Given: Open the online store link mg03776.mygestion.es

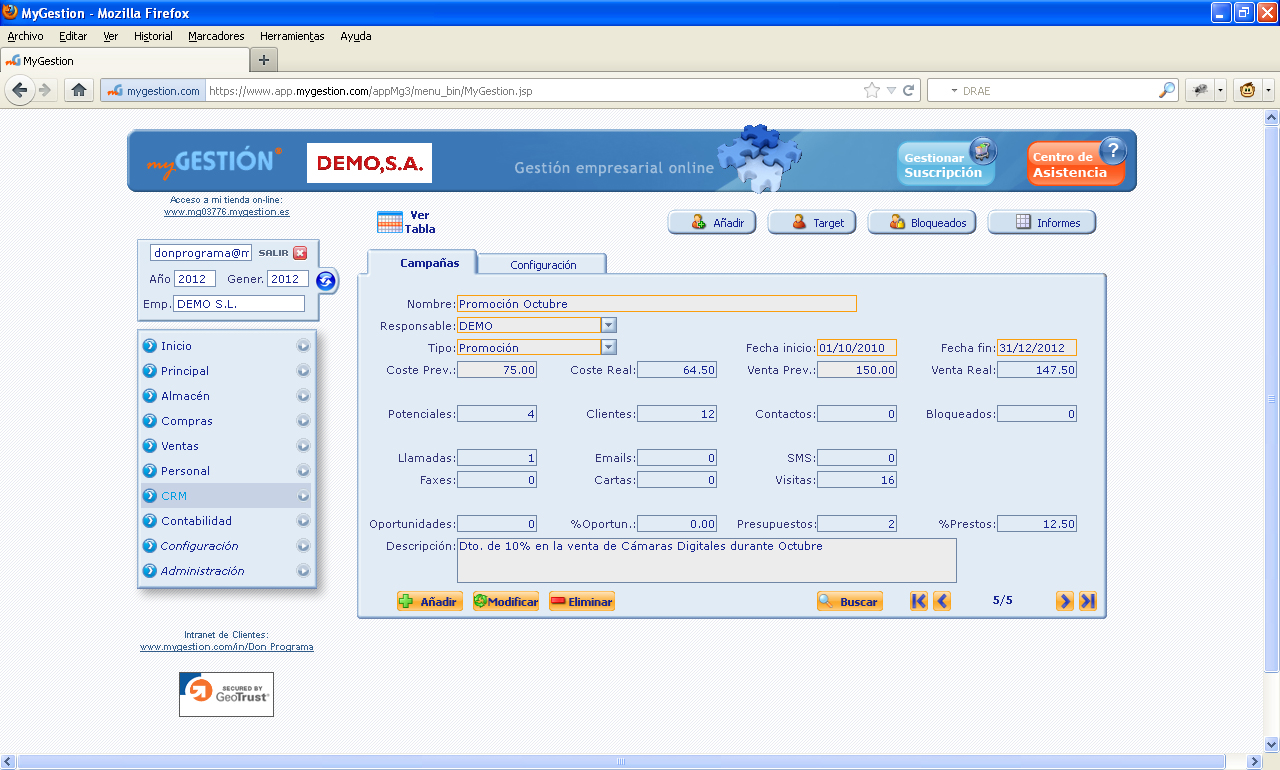Looking at the screenshot, I should pyautogui.click(x=227, y=212).
